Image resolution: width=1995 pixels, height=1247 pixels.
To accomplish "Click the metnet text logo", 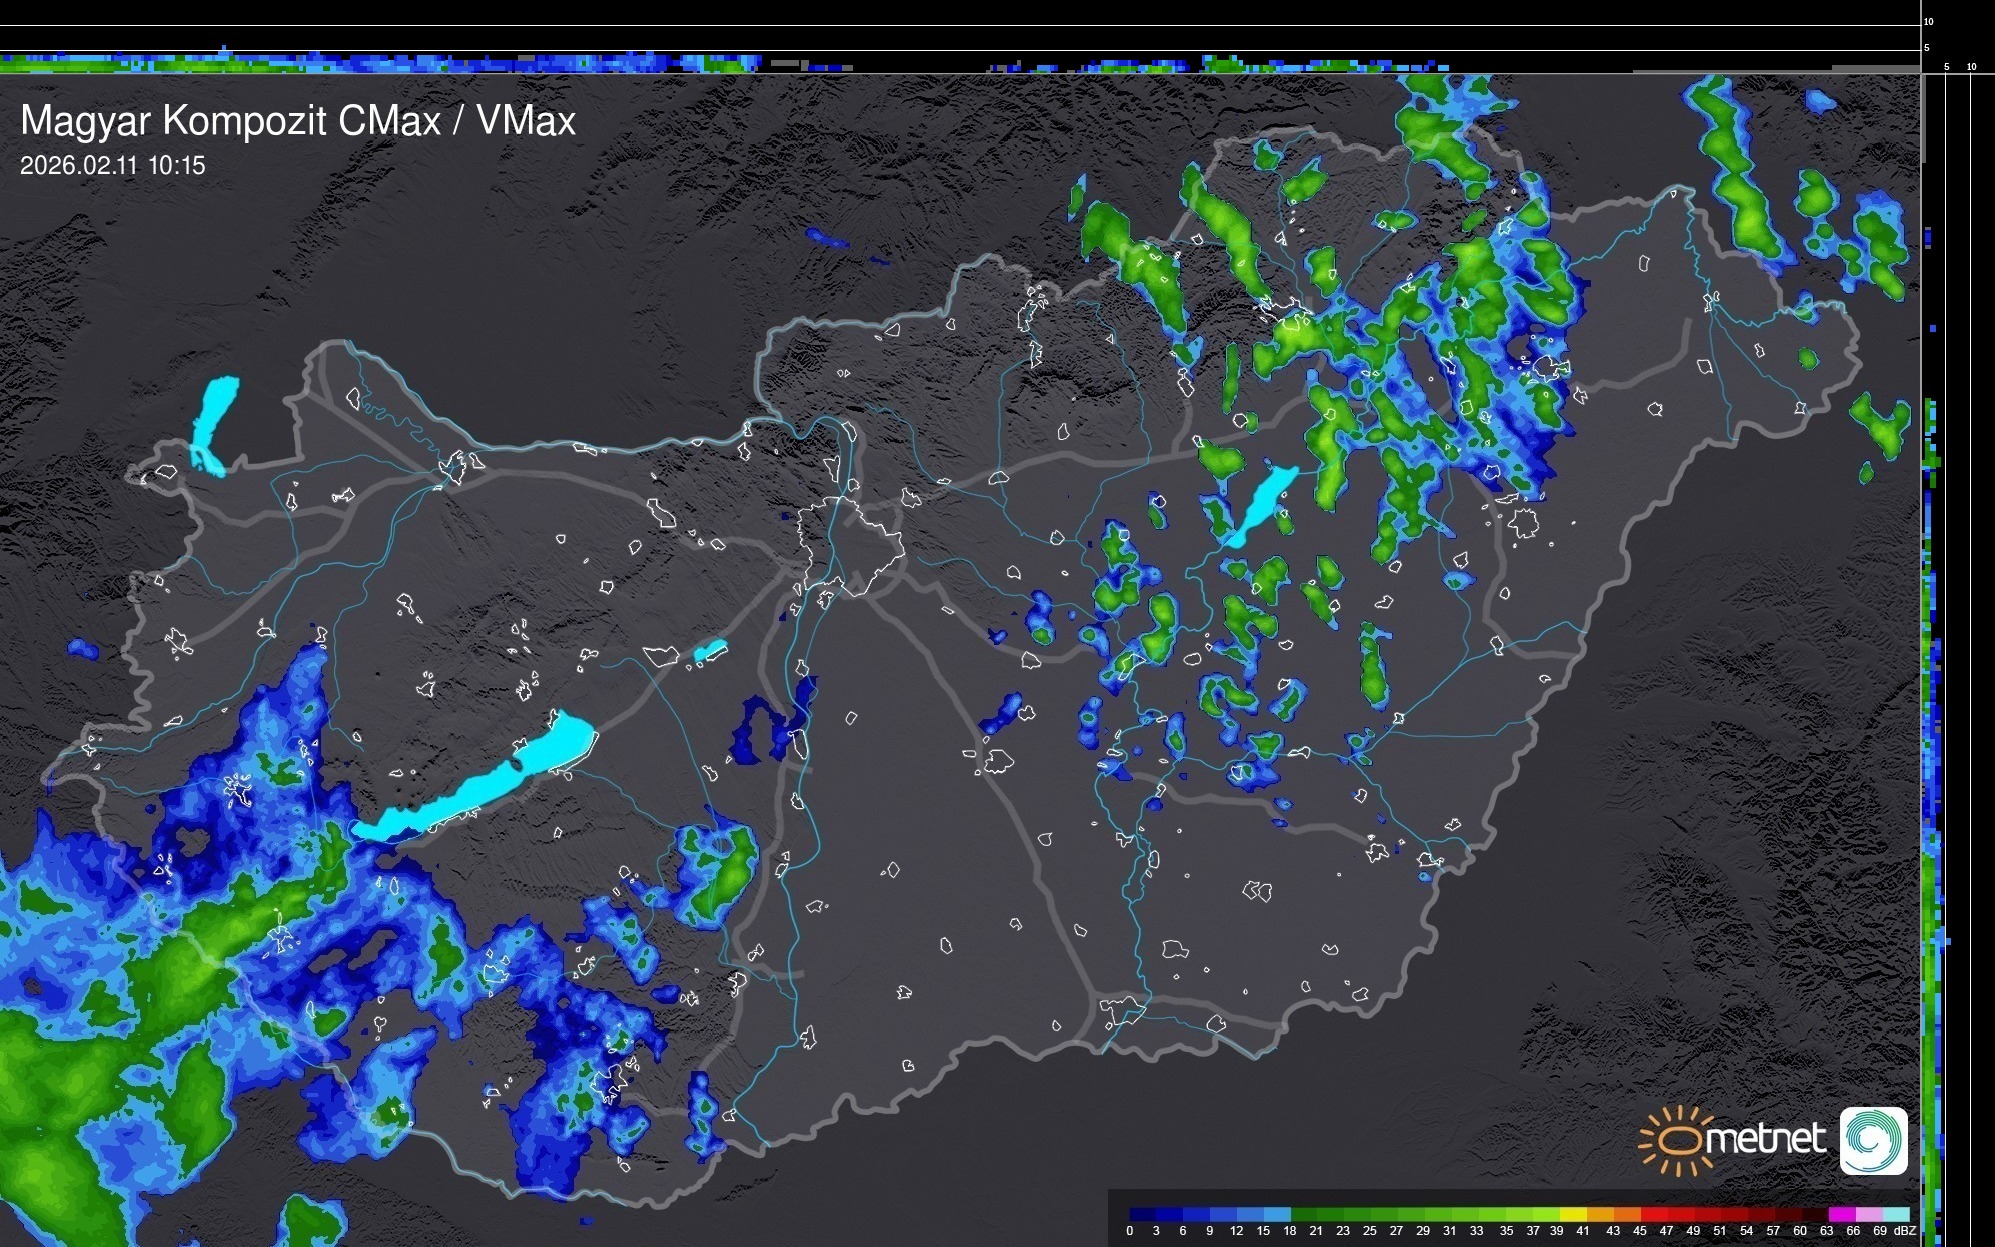I will tap(1765, 1139).
